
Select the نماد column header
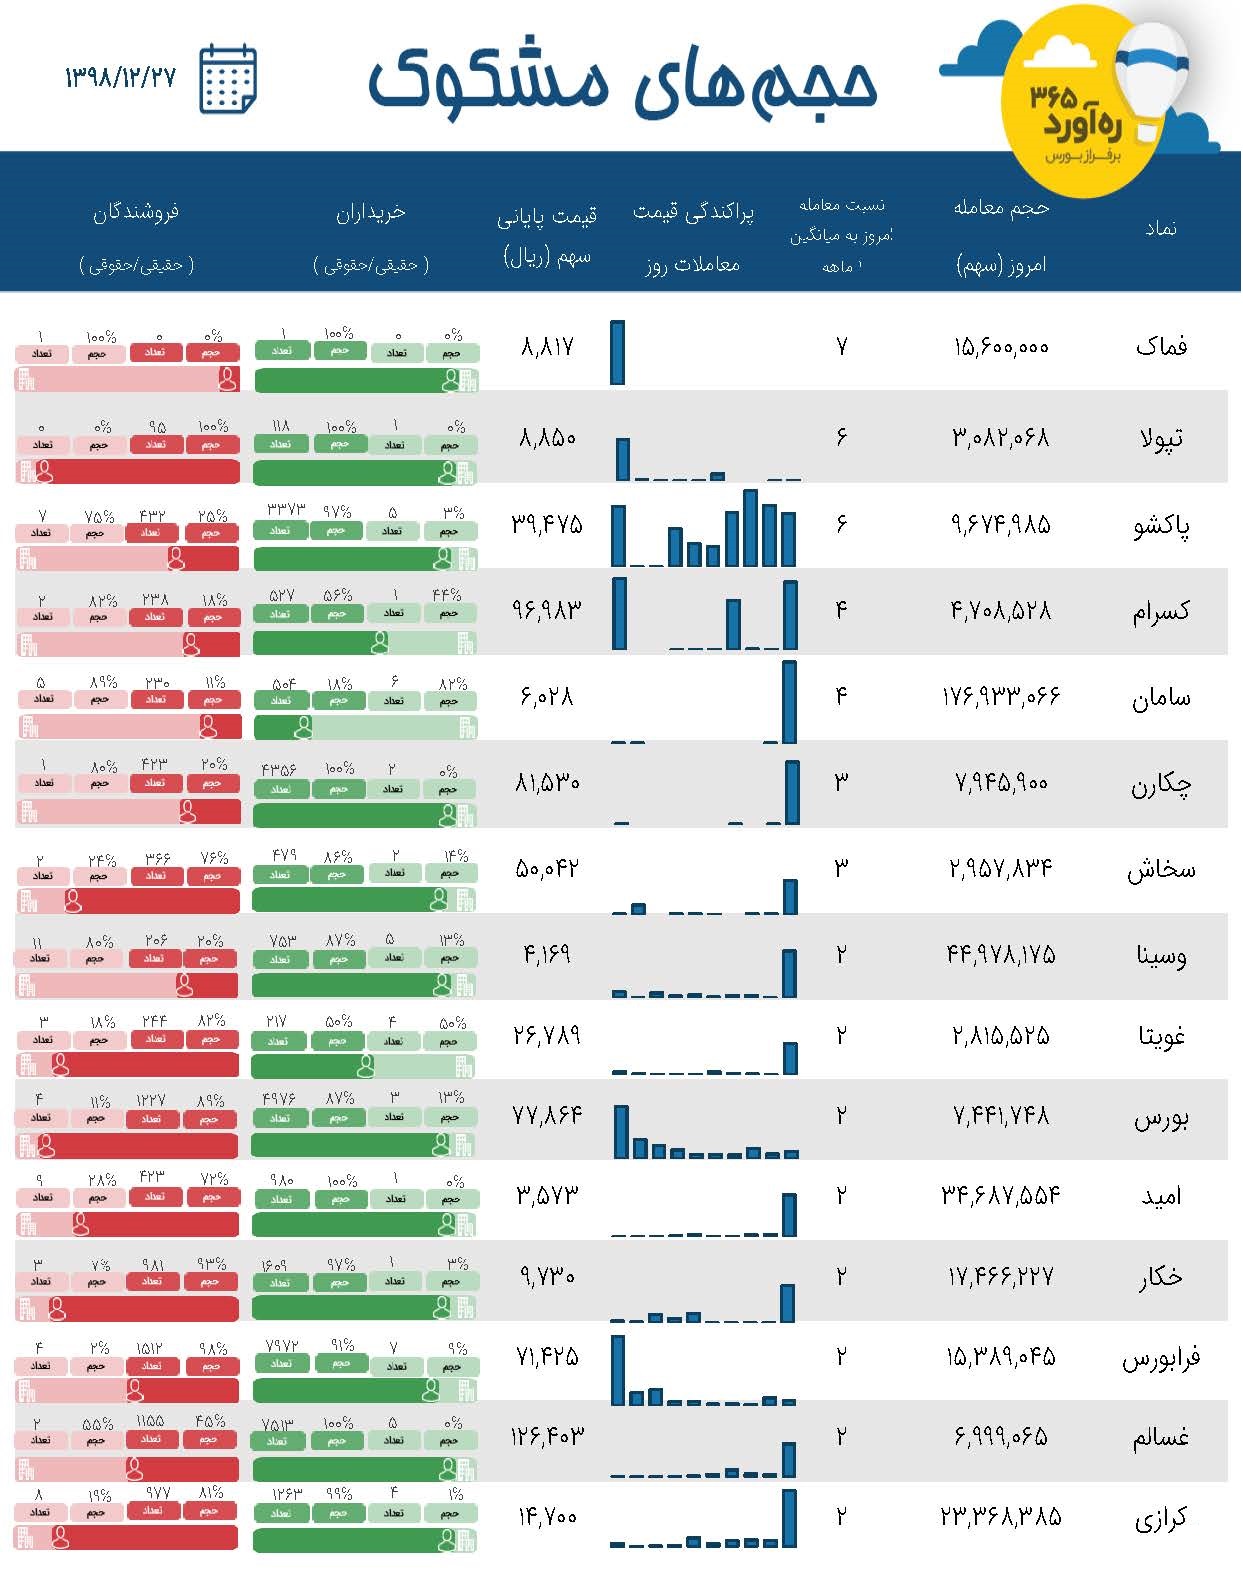(1160, 229)
